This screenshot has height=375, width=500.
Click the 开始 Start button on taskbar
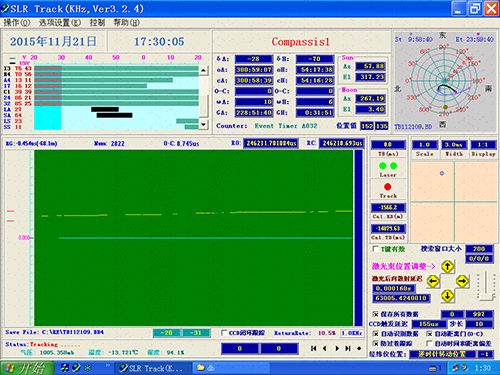click(x=27, y=368)
